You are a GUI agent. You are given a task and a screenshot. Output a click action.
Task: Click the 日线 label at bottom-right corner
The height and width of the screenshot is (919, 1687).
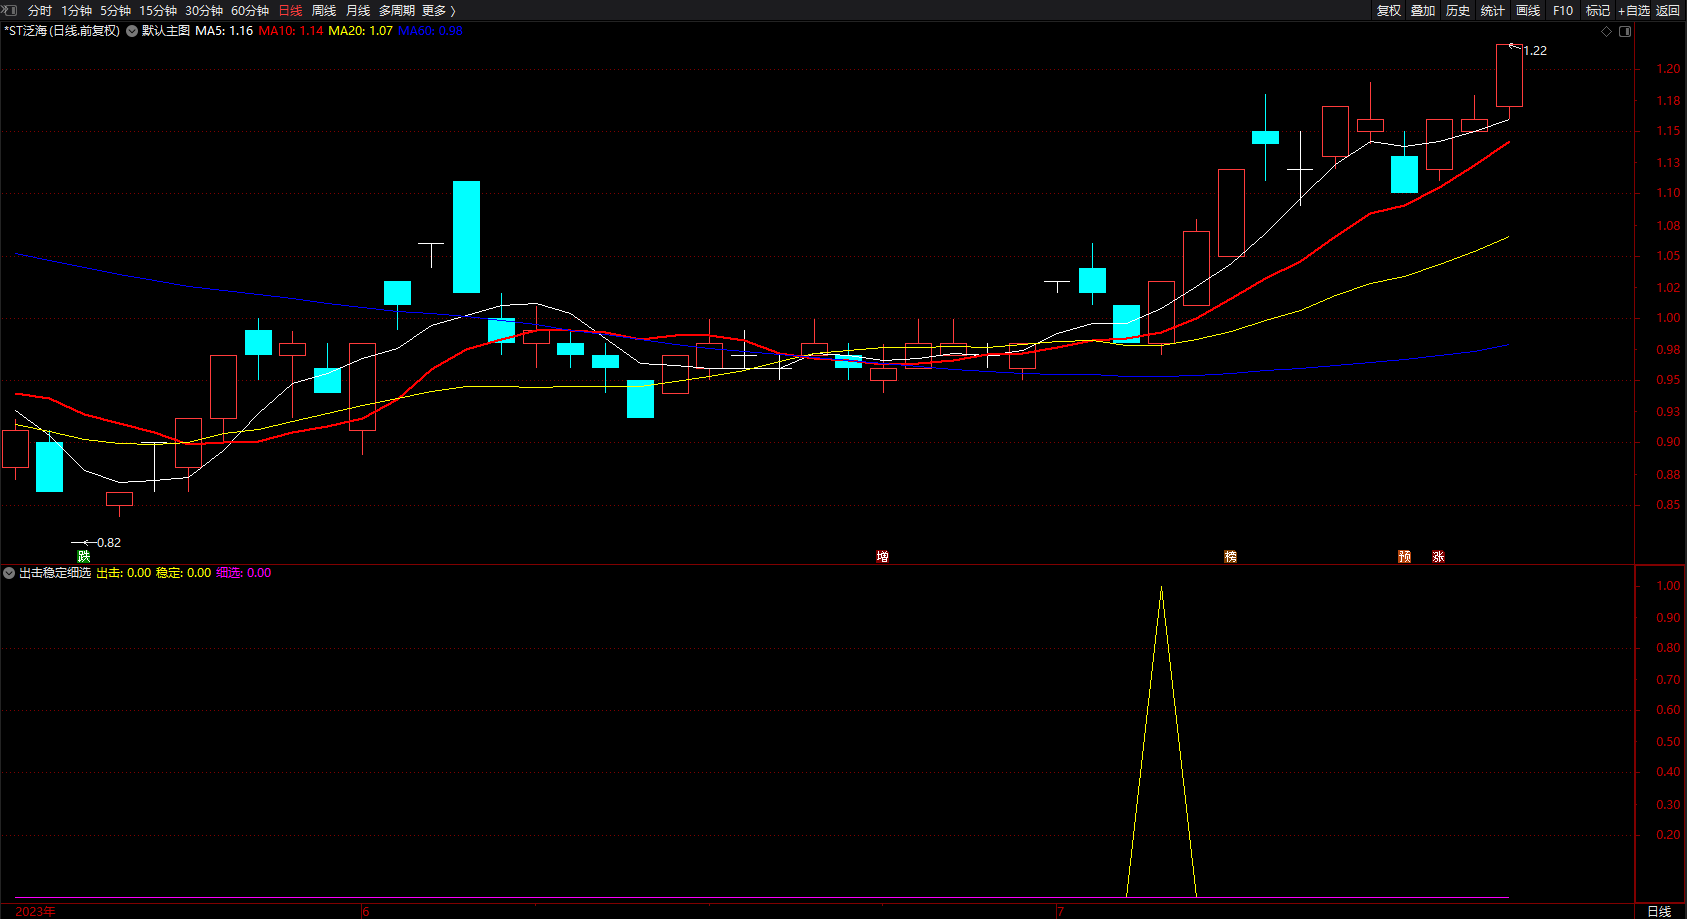pyautogui.click(x=1659, y=911)
